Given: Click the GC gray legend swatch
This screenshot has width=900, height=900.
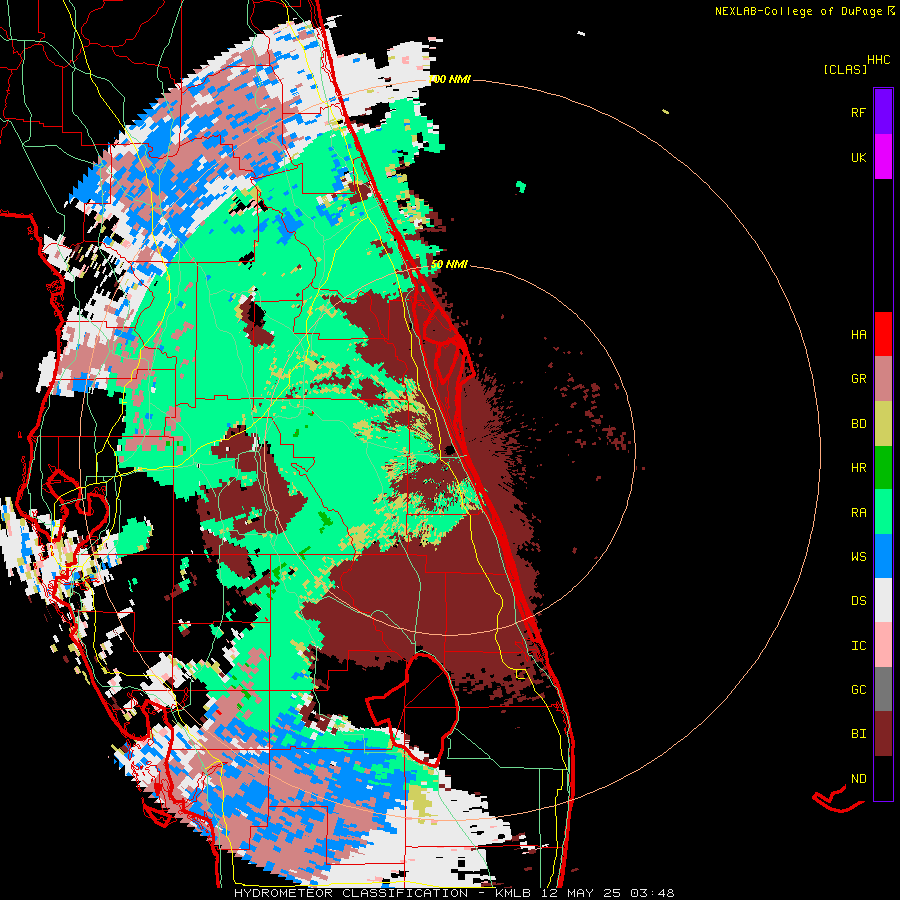Looking at the screenshot, I should point(883,689).
